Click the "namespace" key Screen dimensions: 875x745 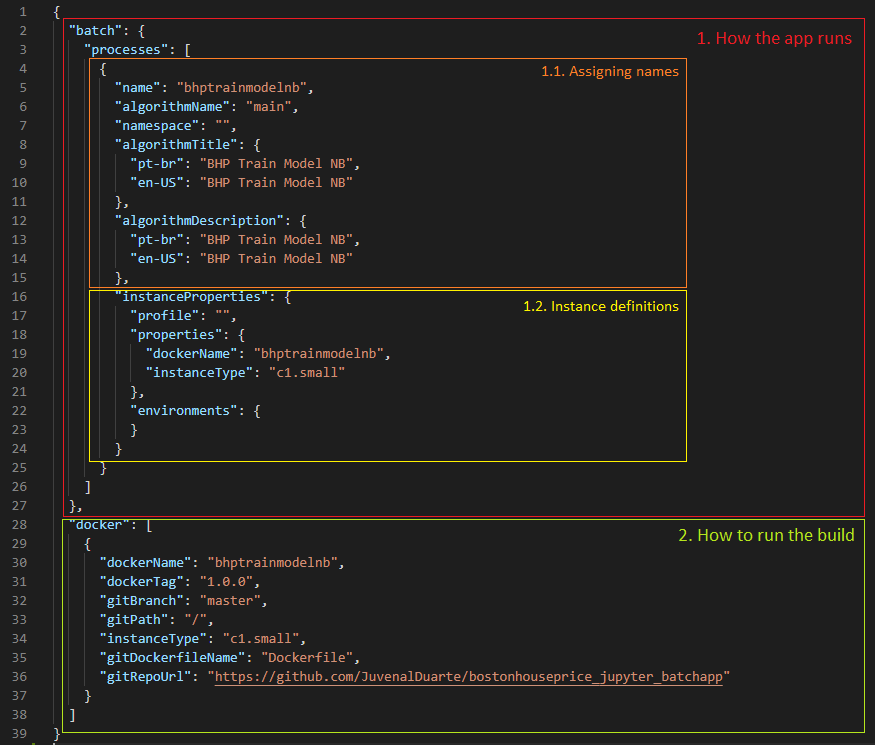point(157,126)
